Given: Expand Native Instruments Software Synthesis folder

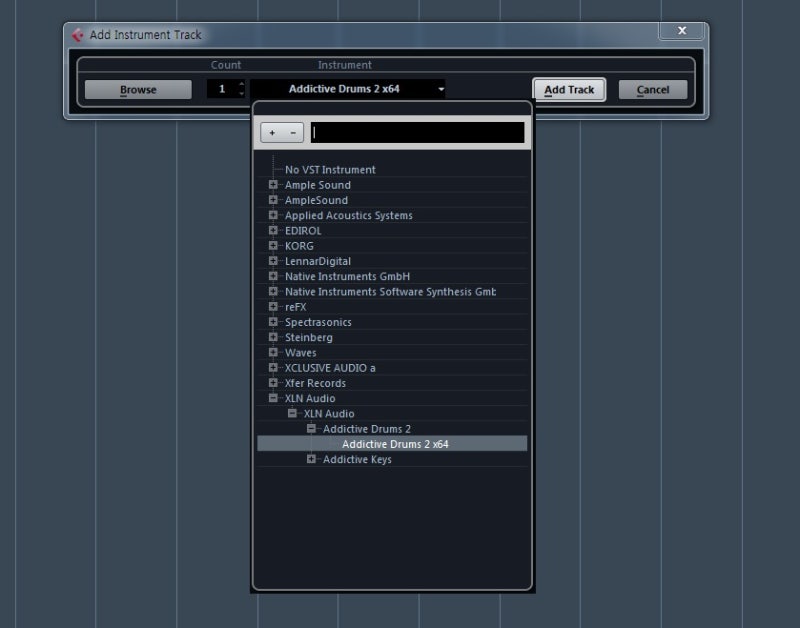Looking at the screenshot, I should pyautogui.click(x=273, y=291).
